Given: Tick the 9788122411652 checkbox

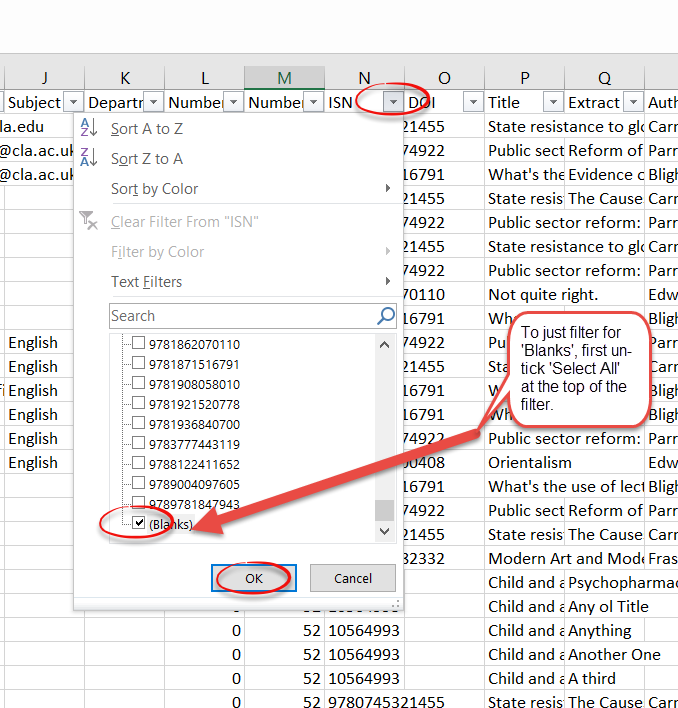Looking at the screenshot, I should pyautogui.click(x=139, y=464).
